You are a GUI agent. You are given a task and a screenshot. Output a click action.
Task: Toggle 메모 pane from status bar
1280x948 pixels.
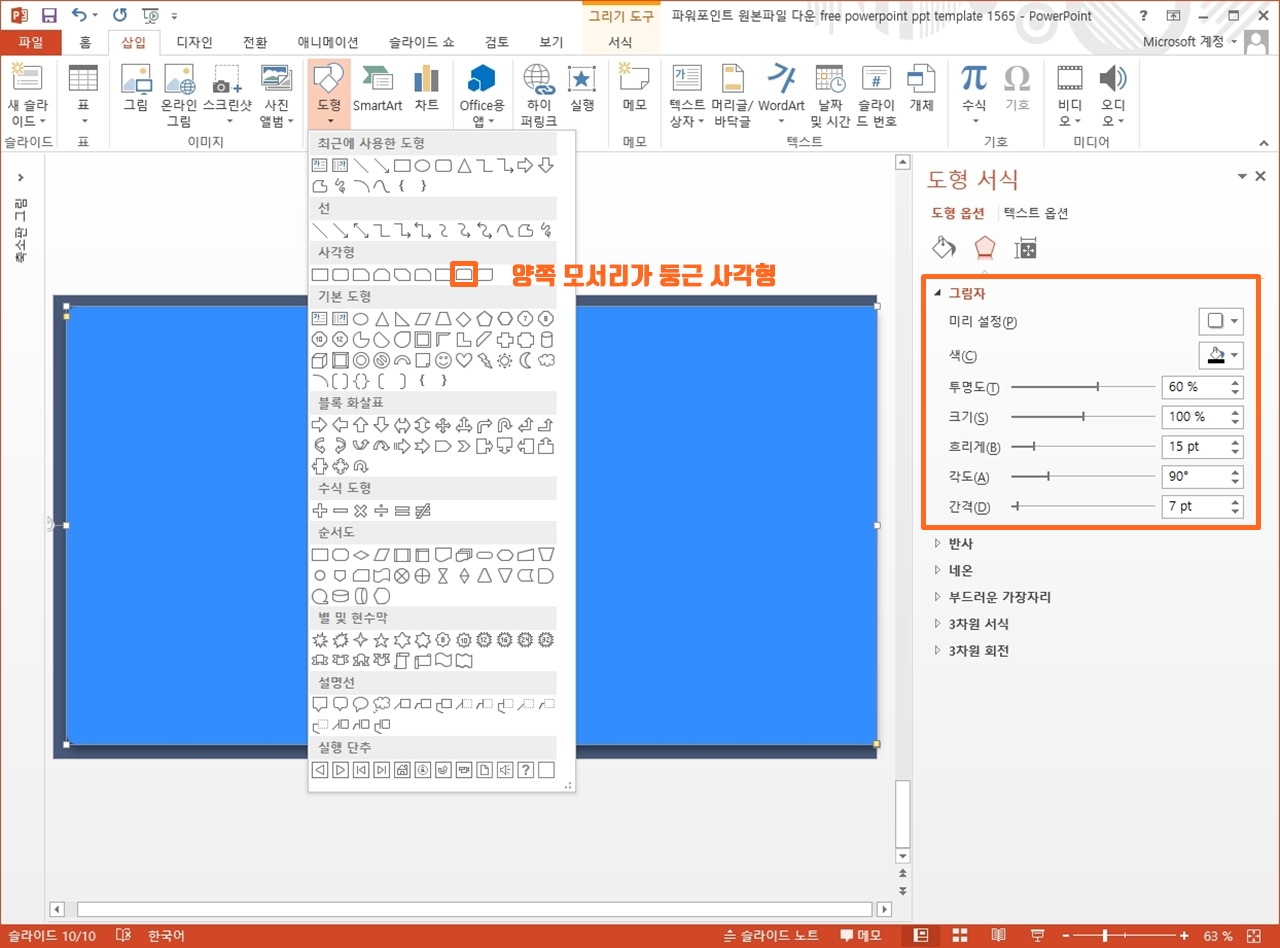(861, 936)
